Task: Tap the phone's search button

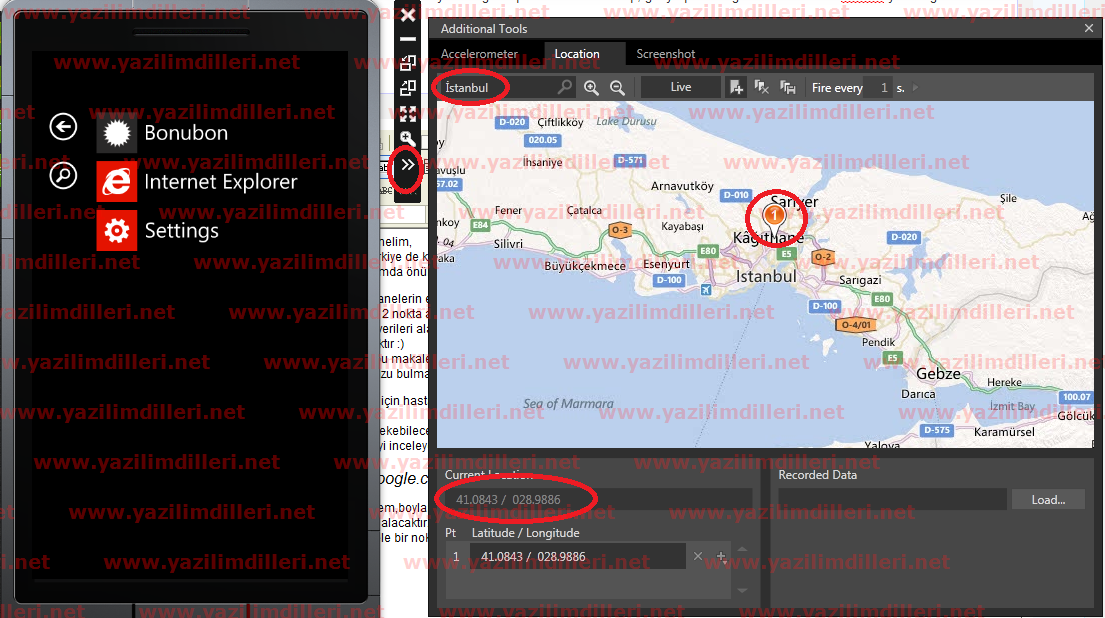Action: click(63, 175)
